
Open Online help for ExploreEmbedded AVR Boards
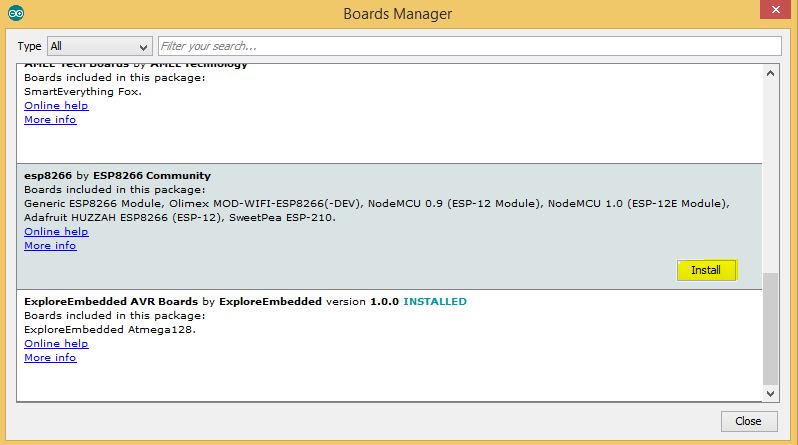pos(56,344)
